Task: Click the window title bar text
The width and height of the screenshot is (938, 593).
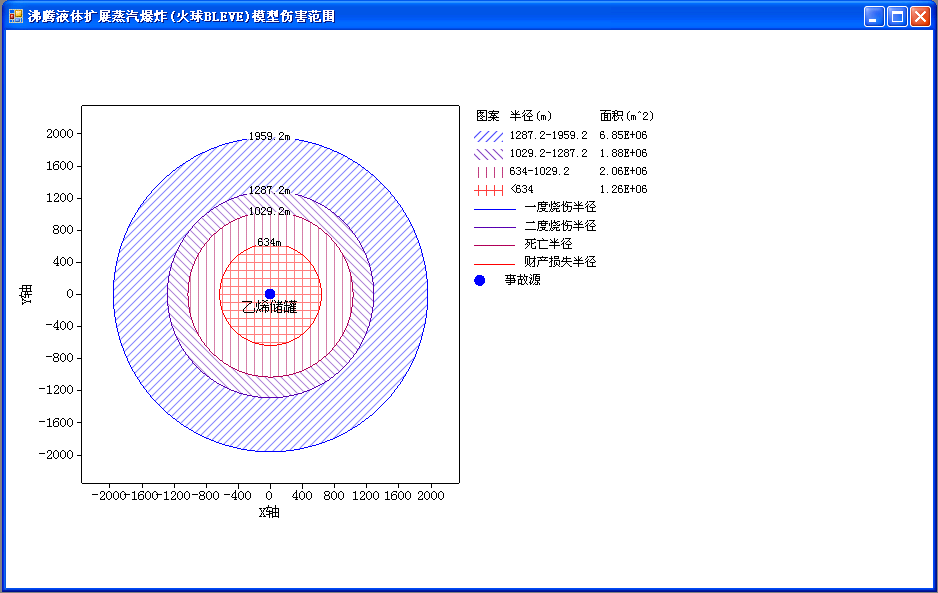Action: [x=181, y=16]
